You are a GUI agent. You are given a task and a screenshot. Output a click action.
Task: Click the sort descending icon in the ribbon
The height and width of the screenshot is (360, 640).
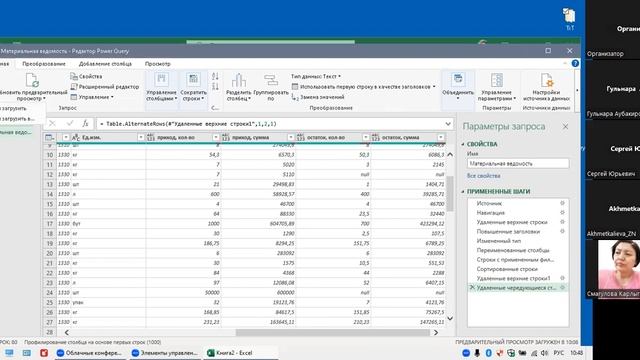[x=216, y=87]
